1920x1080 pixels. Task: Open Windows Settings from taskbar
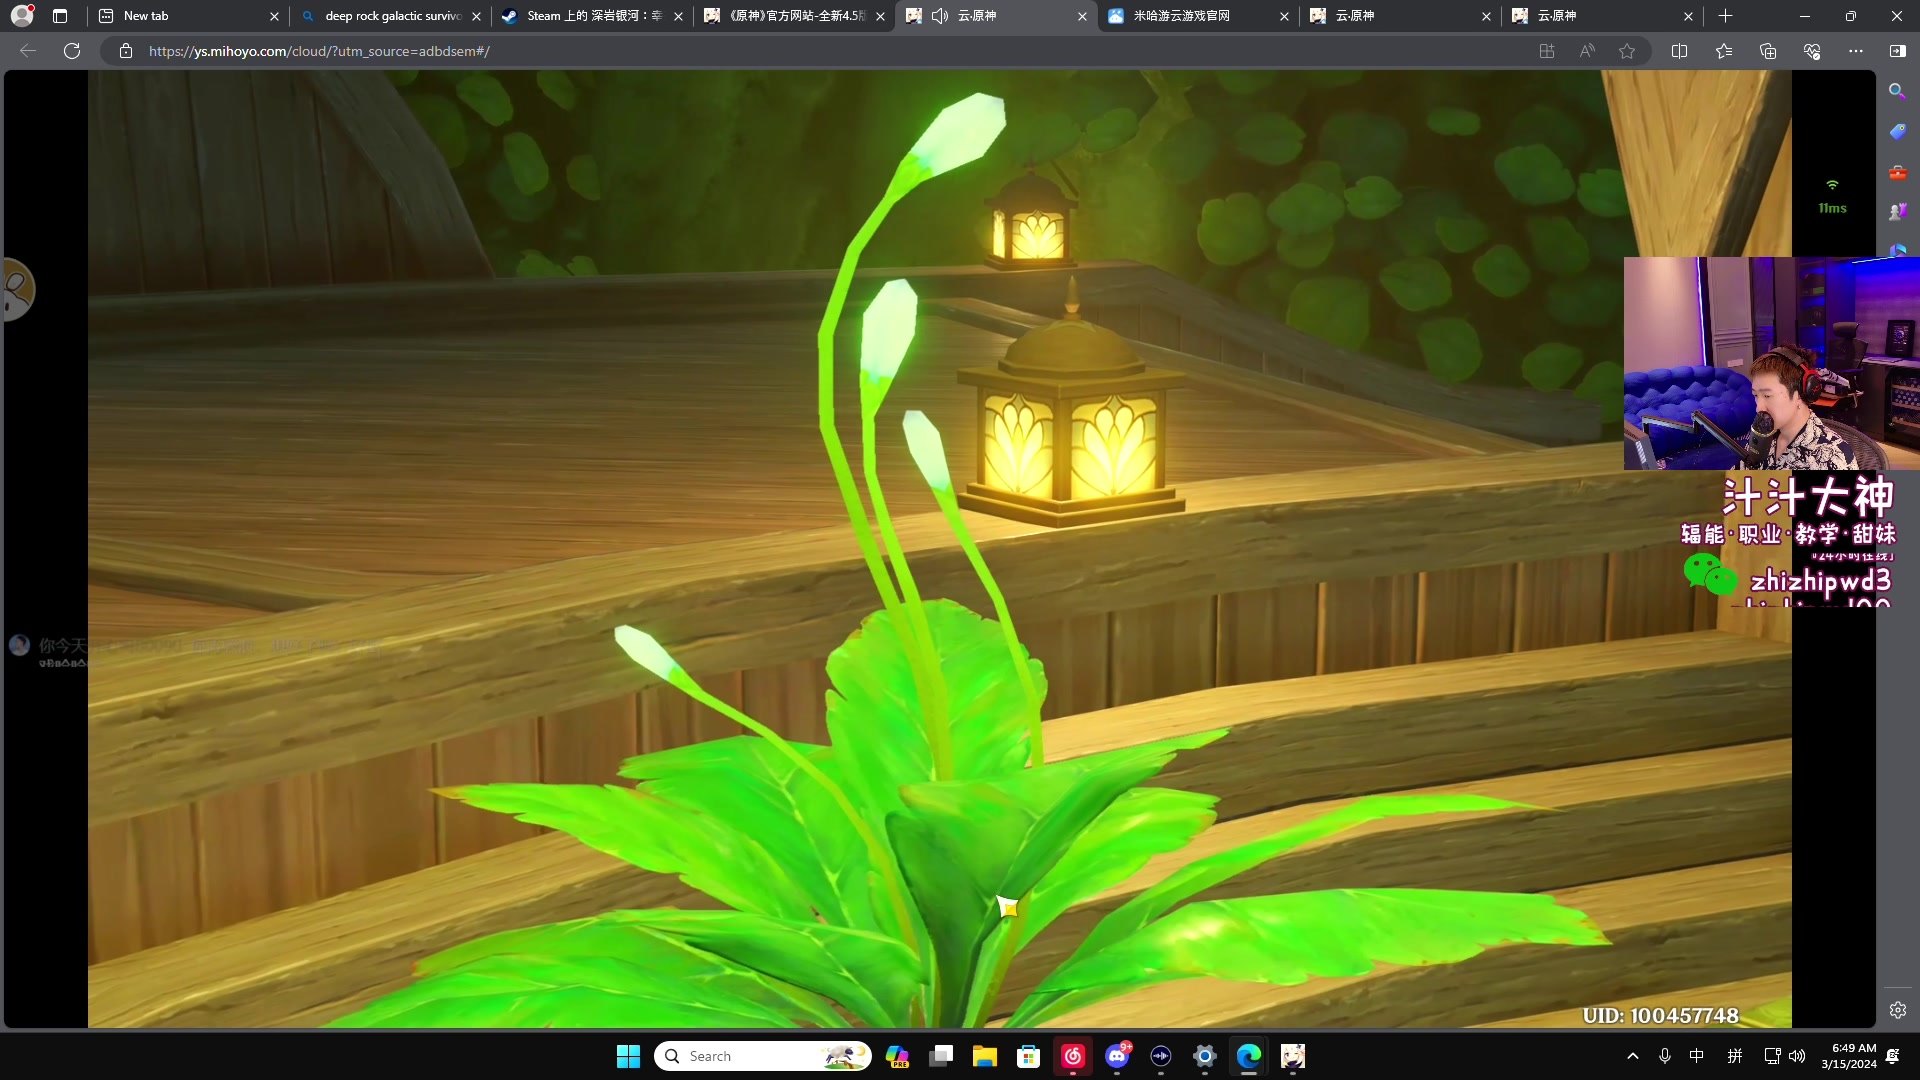point(1205,1056)
